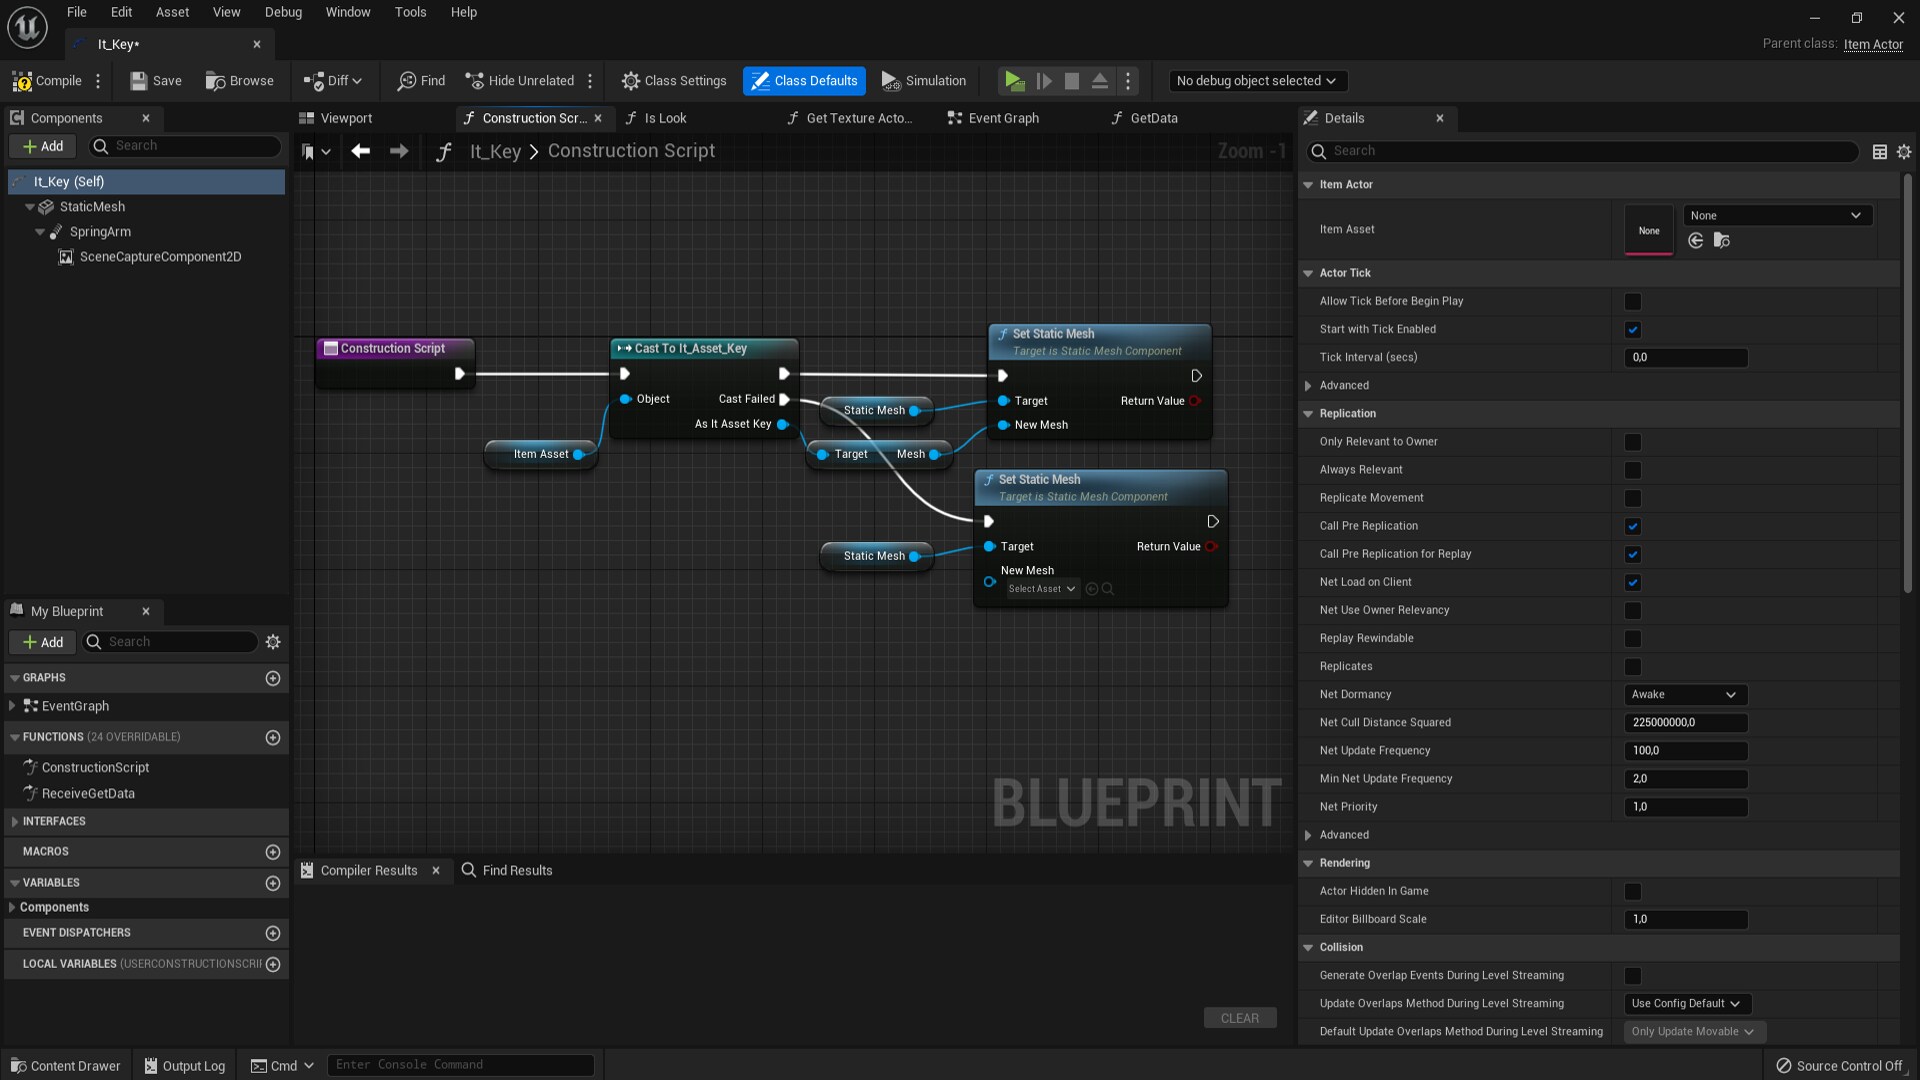
Task: Open the Net Dormancy dropdown
Action: [x=1684, y=694]
